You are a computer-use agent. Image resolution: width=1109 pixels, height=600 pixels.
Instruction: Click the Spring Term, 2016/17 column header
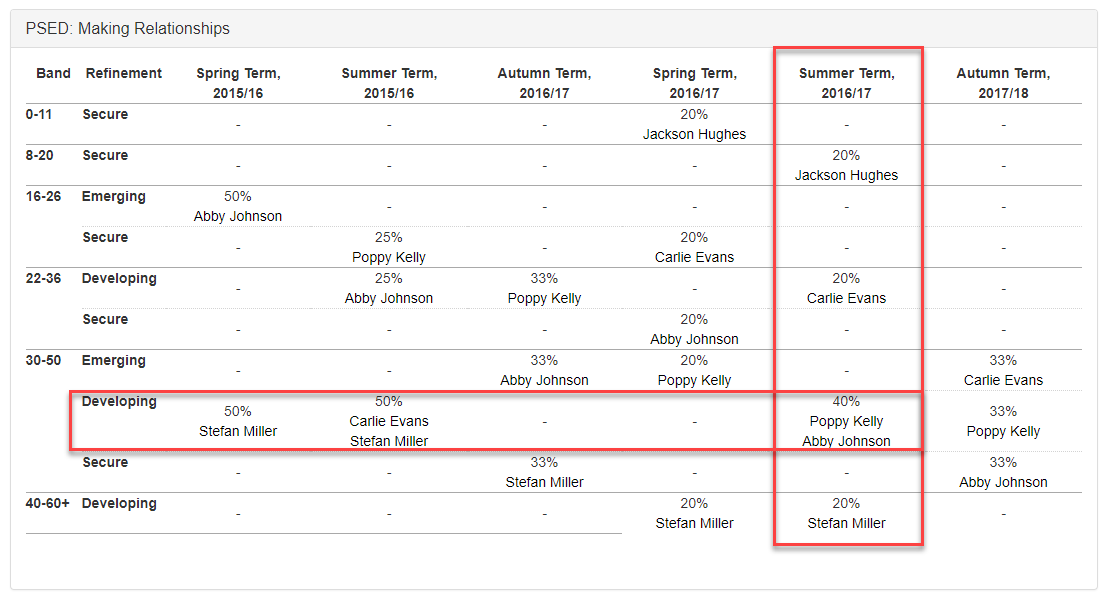click(695, 83)
